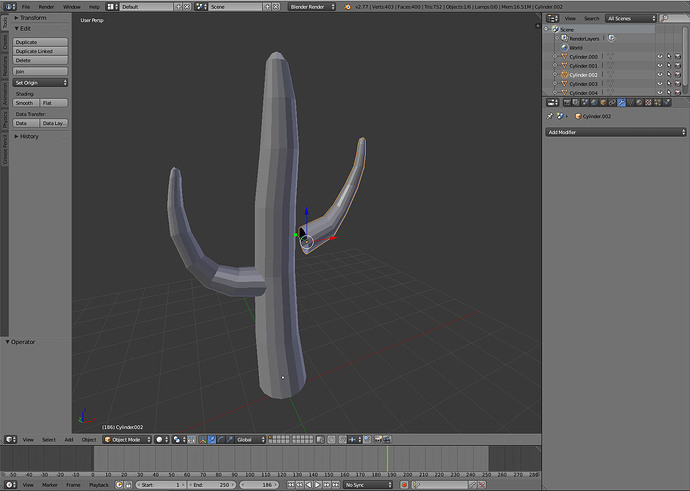Image resolution: width=690 pixels, height=491 pixels.
Task: Open the Particles properties tab
Action: 657,103
